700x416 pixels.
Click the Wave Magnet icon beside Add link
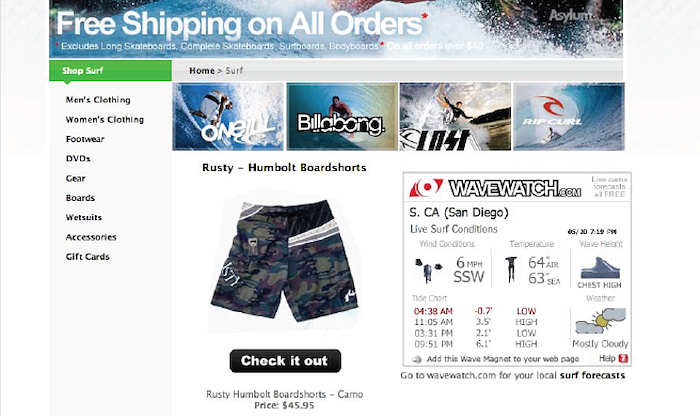click(417, 359)
